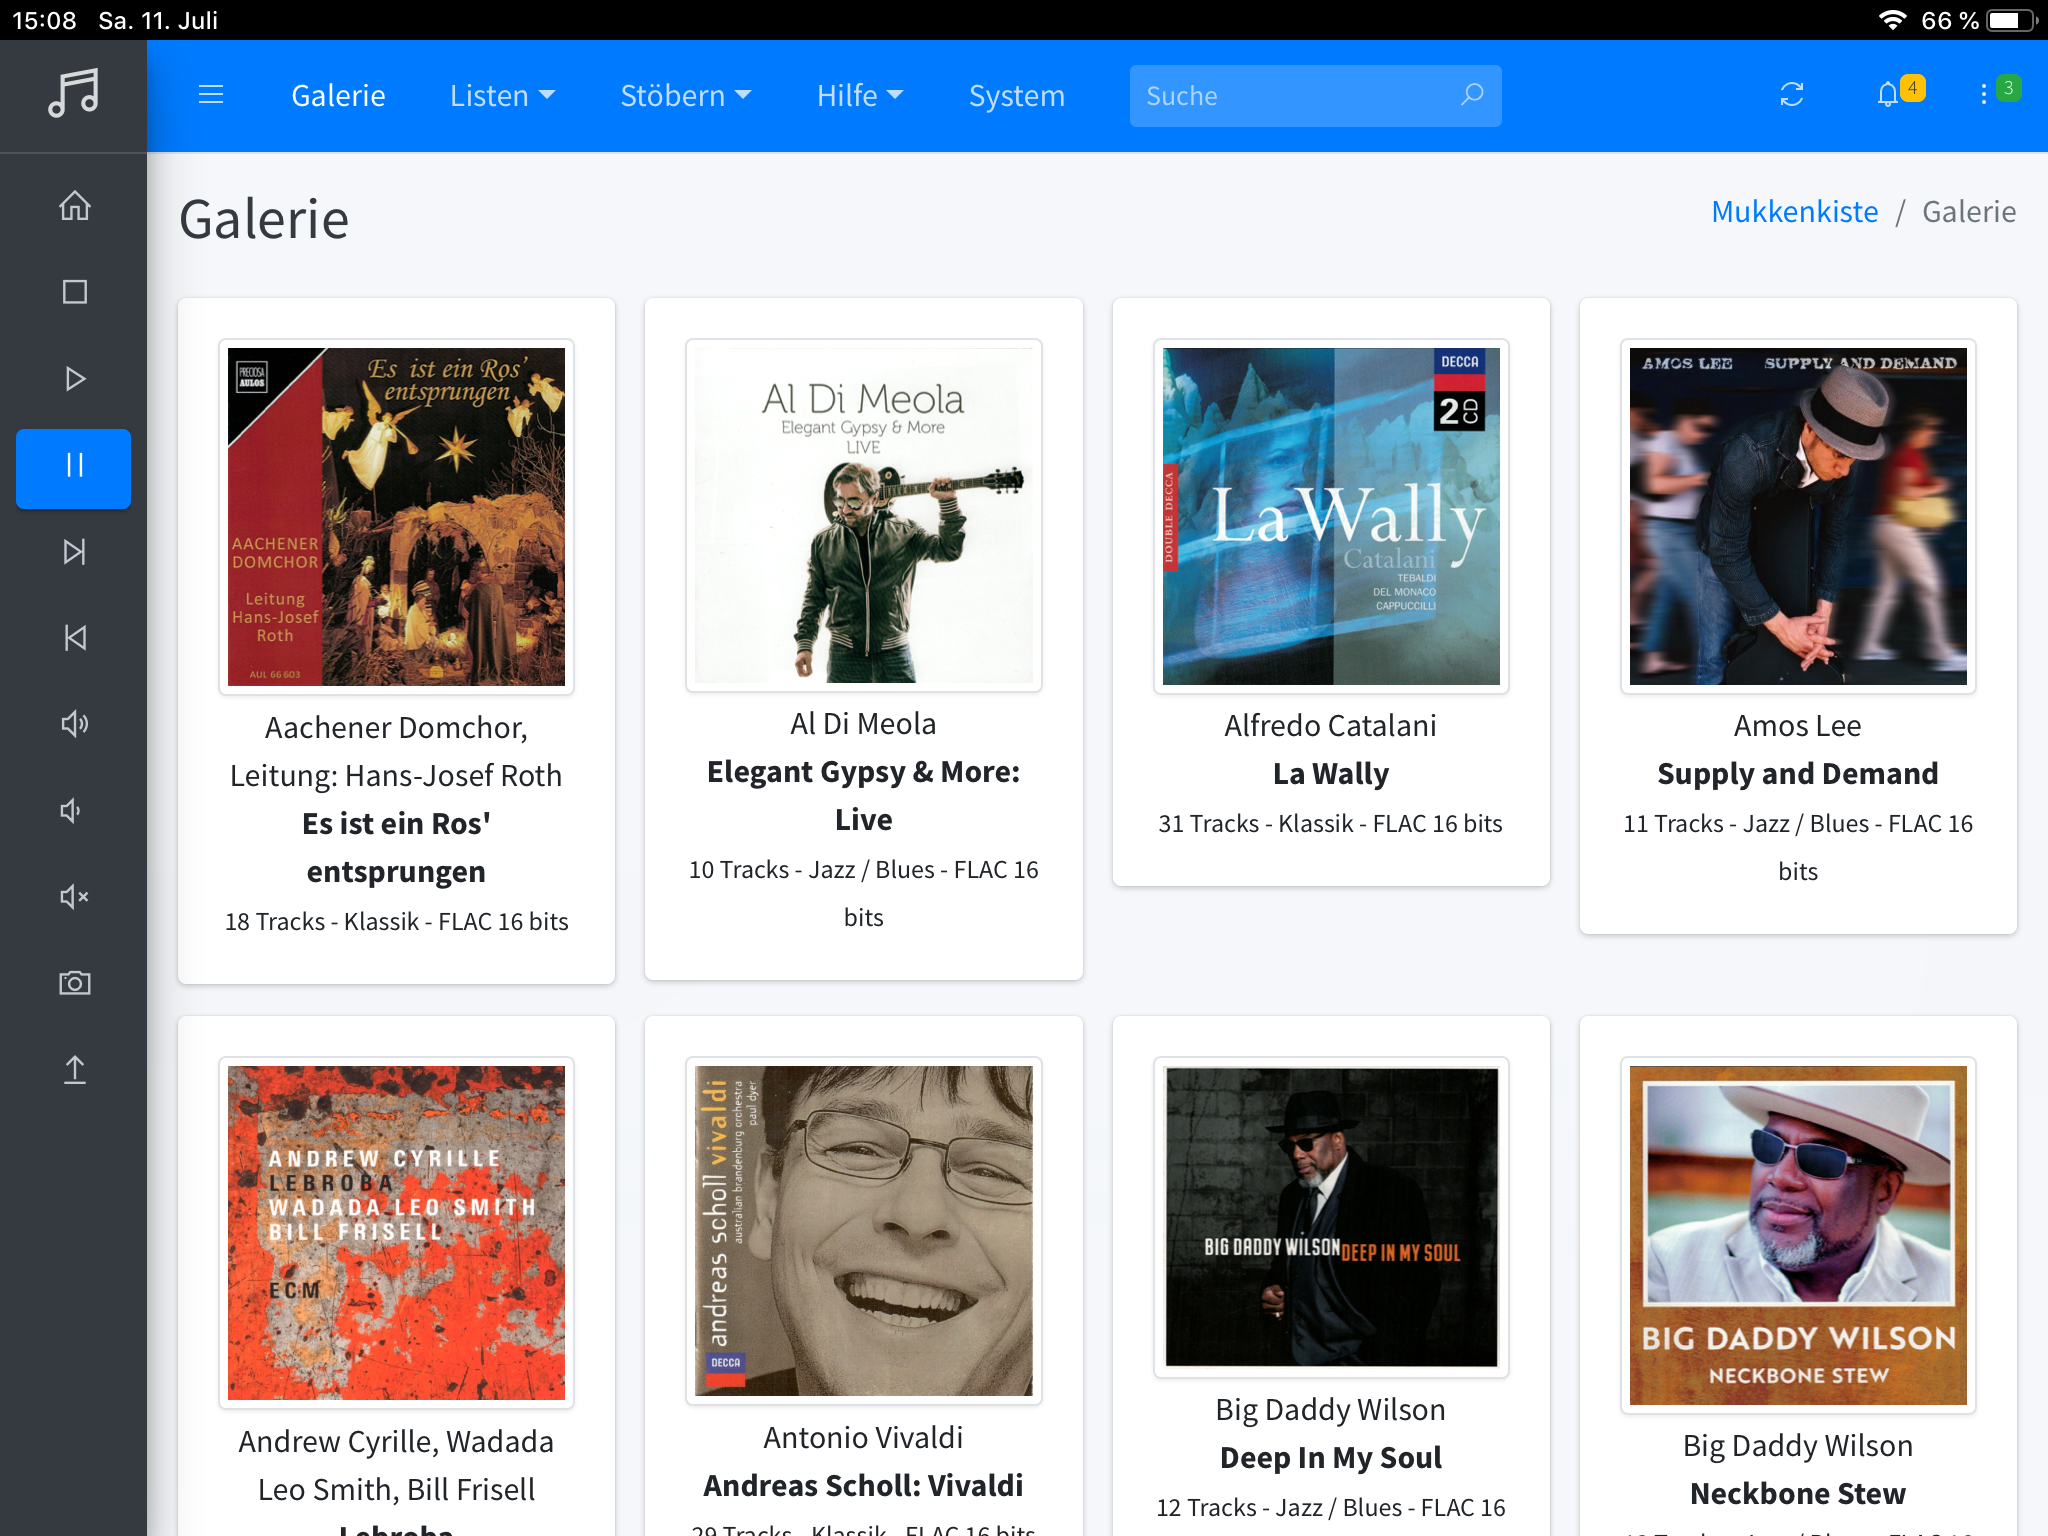Expand the Listen dropdown menu

tap(502, 96)
